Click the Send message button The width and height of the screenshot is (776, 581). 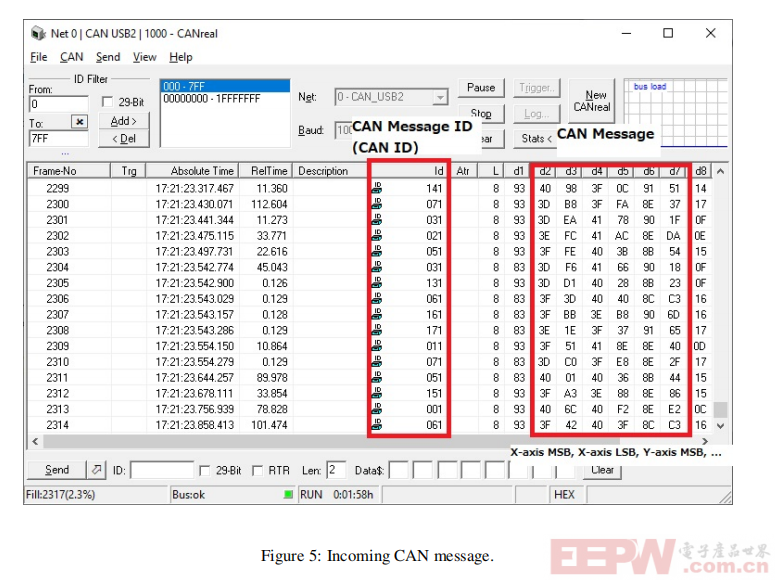coord(56,469)
